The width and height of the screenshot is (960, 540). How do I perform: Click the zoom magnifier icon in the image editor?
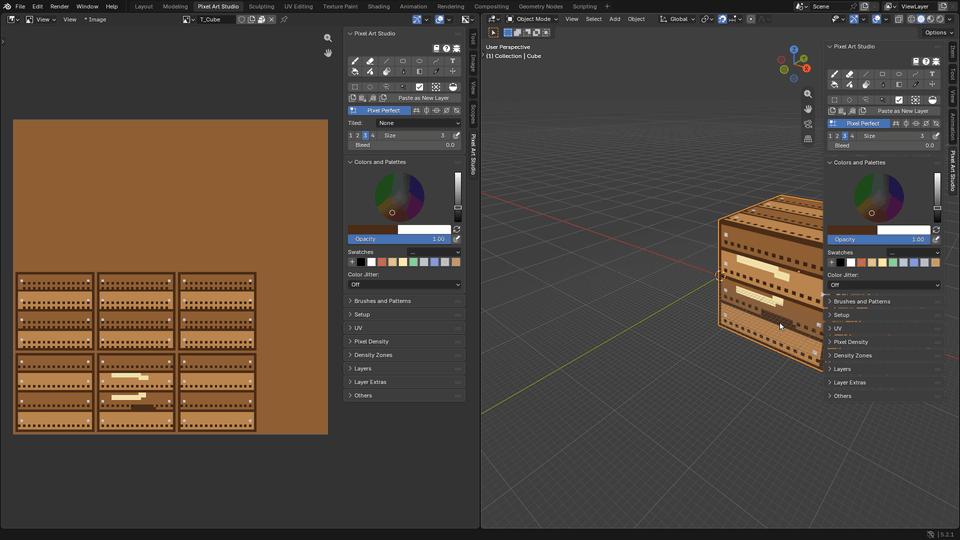click(x=328, y=38)
